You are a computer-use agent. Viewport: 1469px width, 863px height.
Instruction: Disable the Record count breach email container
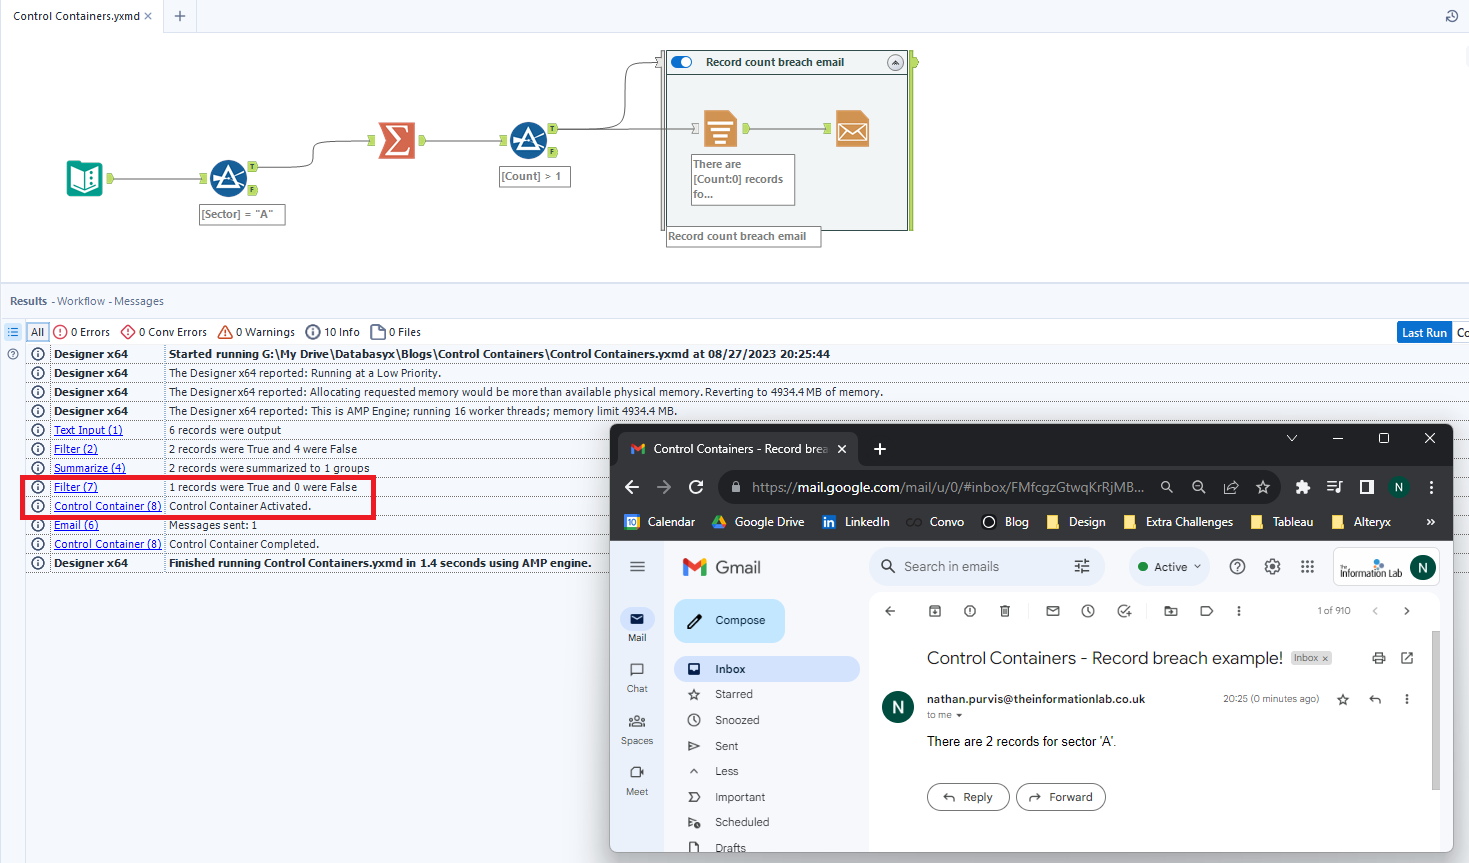(681, 62)
